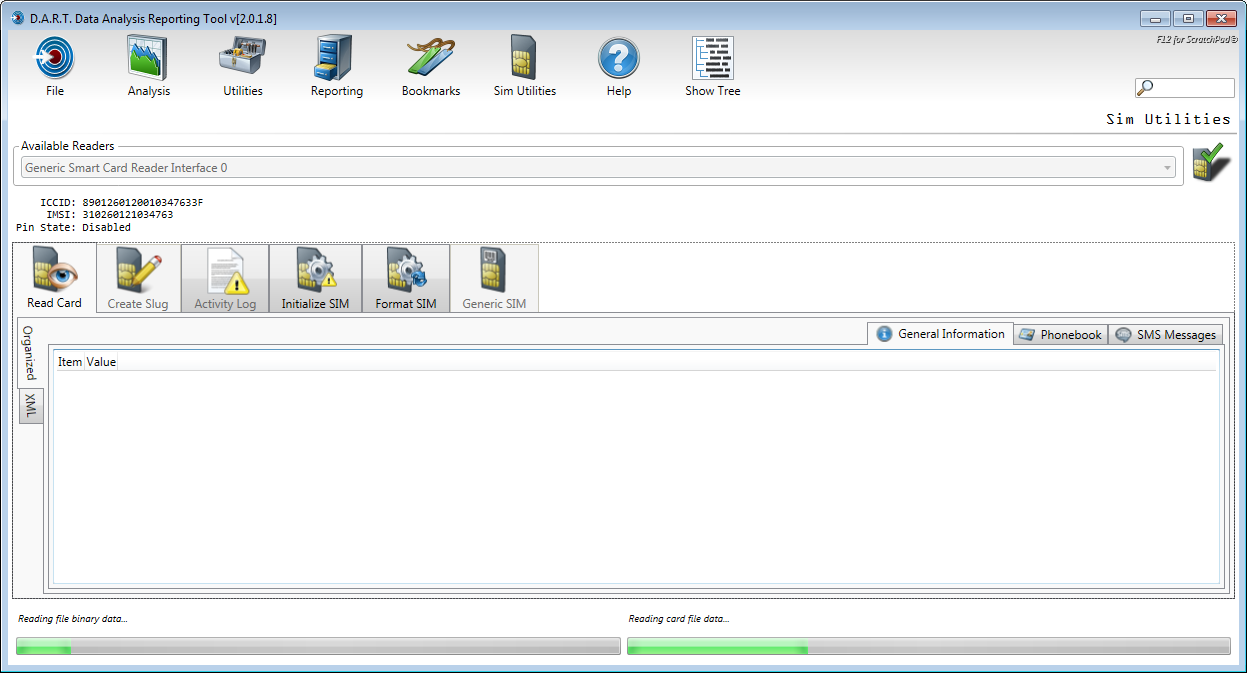
Task: Click the Show Tree icon
Action: (x=713, y=58)
